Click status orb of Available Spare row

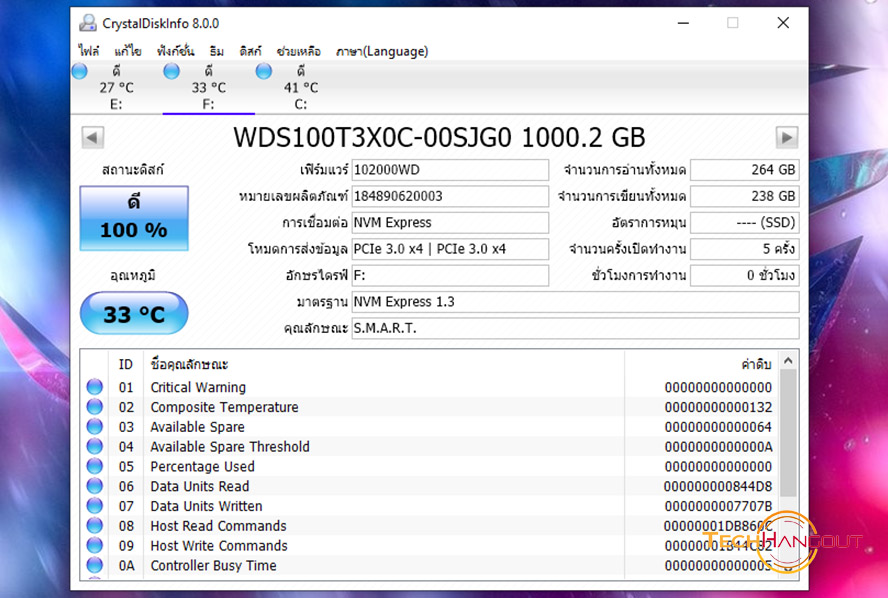pos(95,426)
